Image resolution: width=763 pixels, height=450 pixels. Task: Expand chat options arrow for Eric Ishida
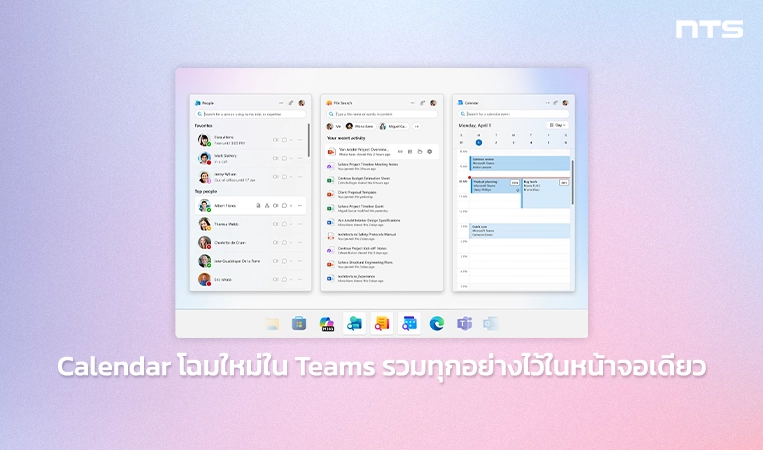(x=291, y=280)
